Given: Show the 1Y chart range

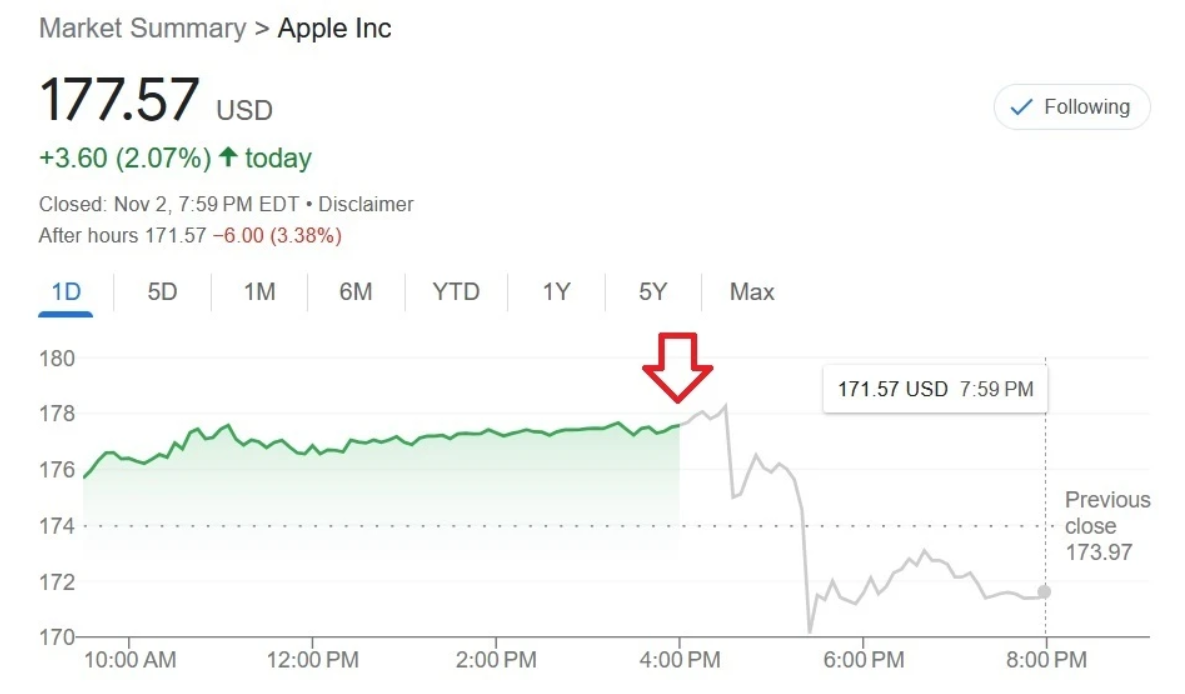Looking at the screenshot, I should click(x=556, y=292).
